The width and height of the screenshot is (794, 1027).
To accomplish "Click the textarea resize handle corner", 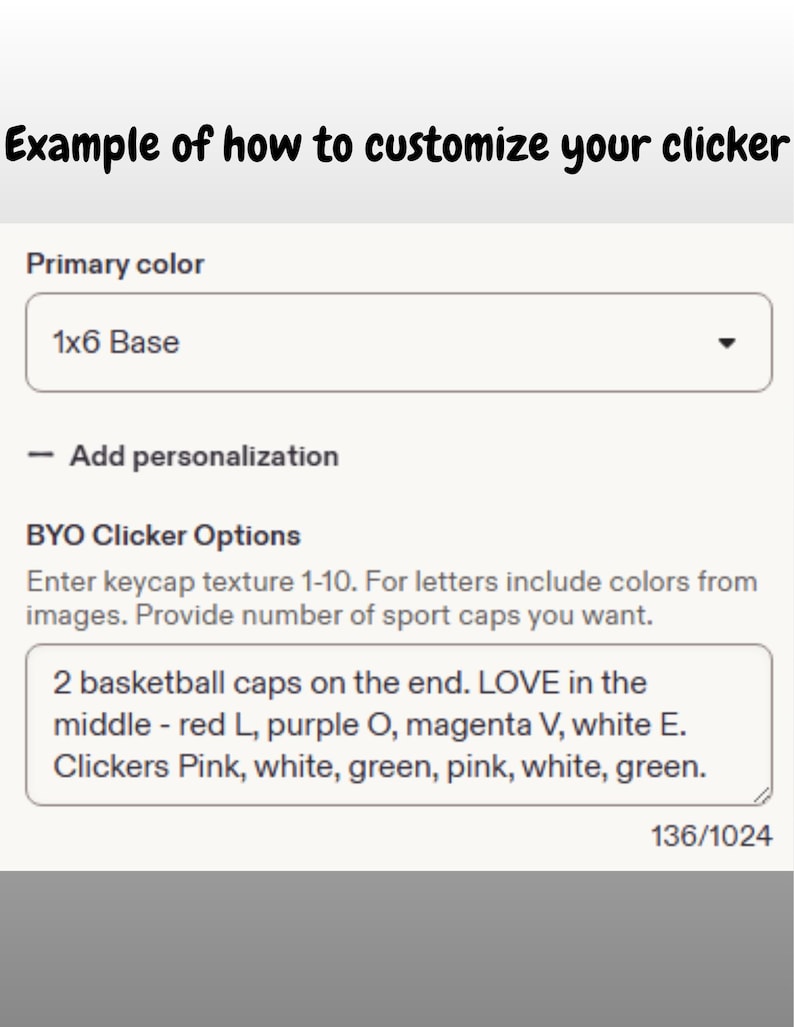I will pyautogui.click(x=762, y=795).
